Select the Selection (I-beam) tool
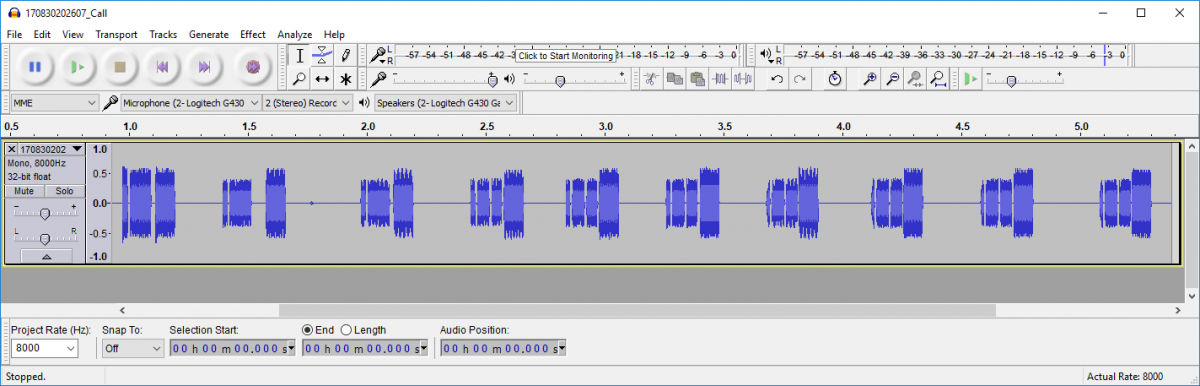This screenshot has height=386, width=1200. click(299, 55)
